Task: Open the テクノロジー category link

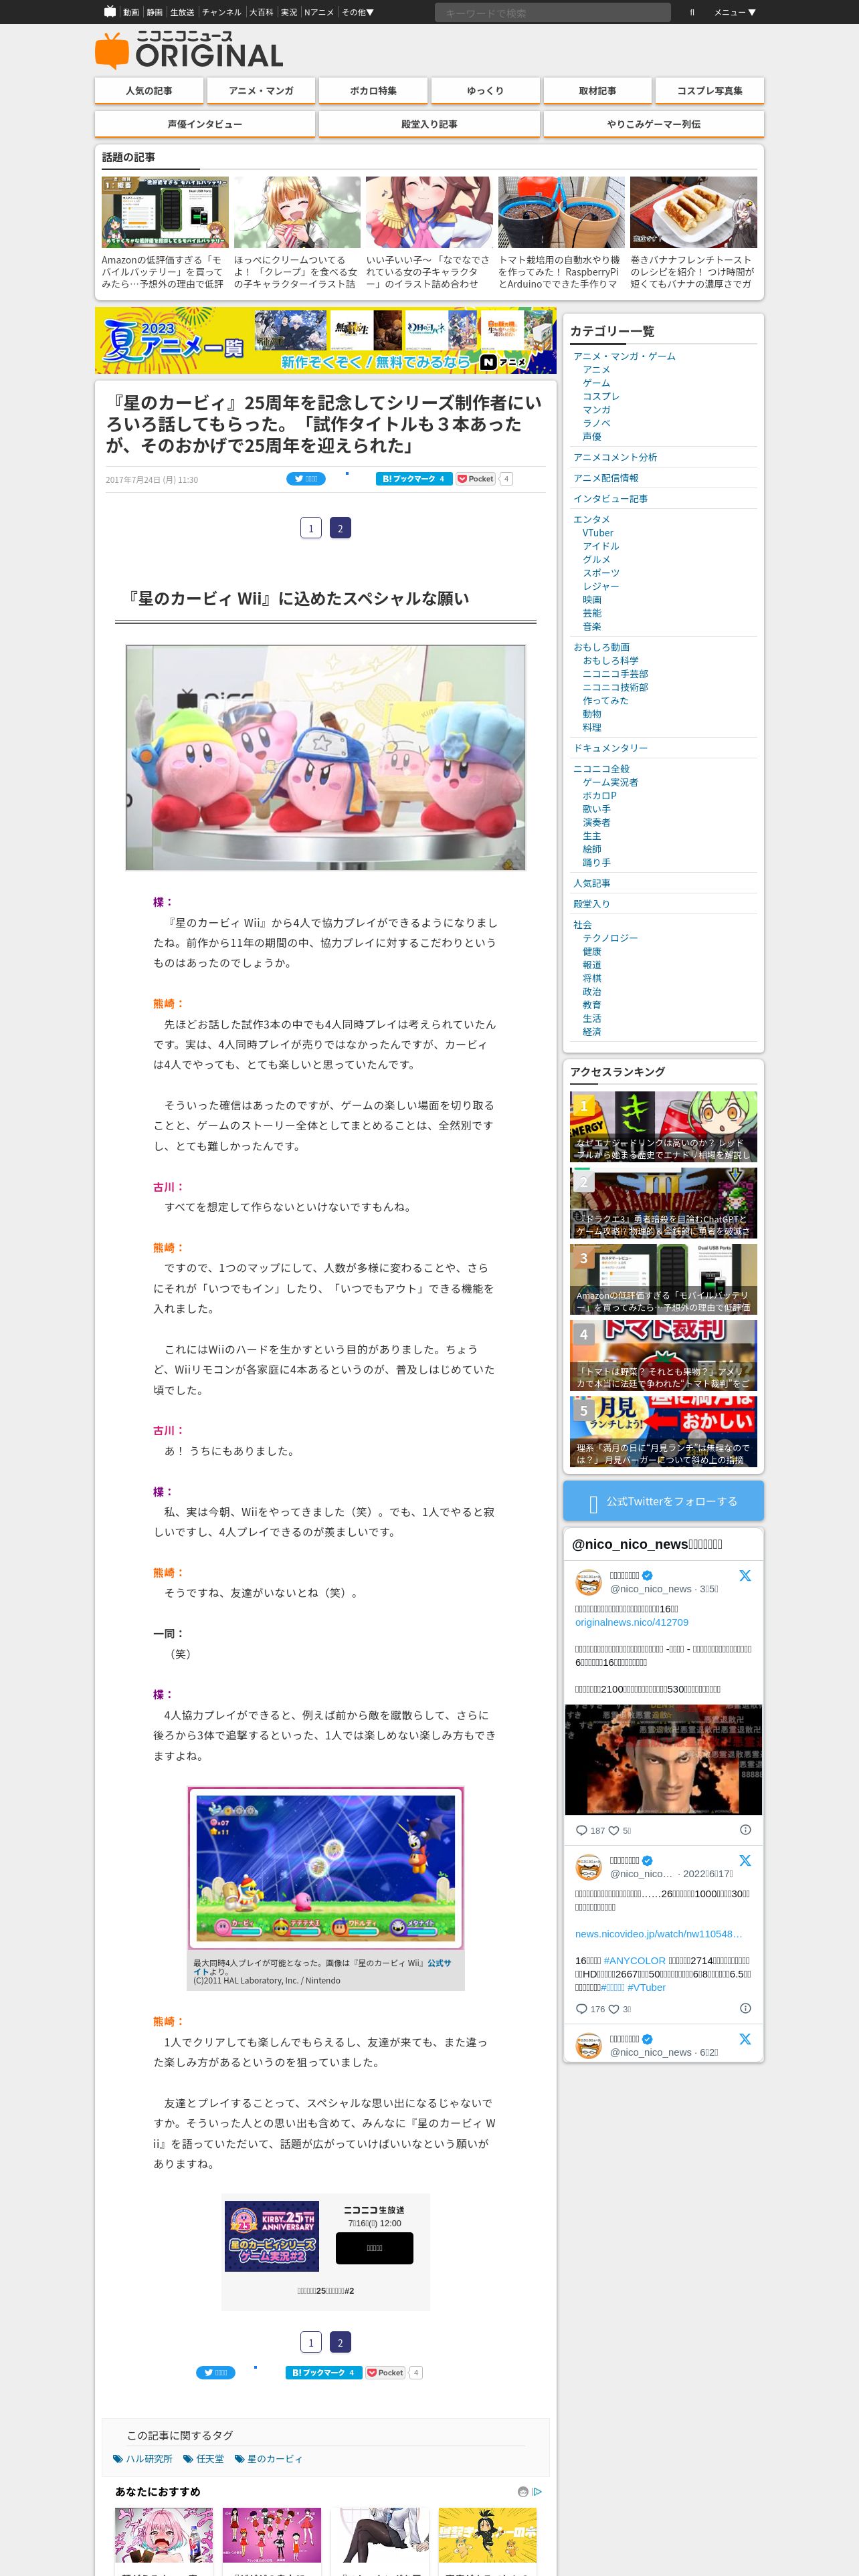Action: [x=610, y=938]
